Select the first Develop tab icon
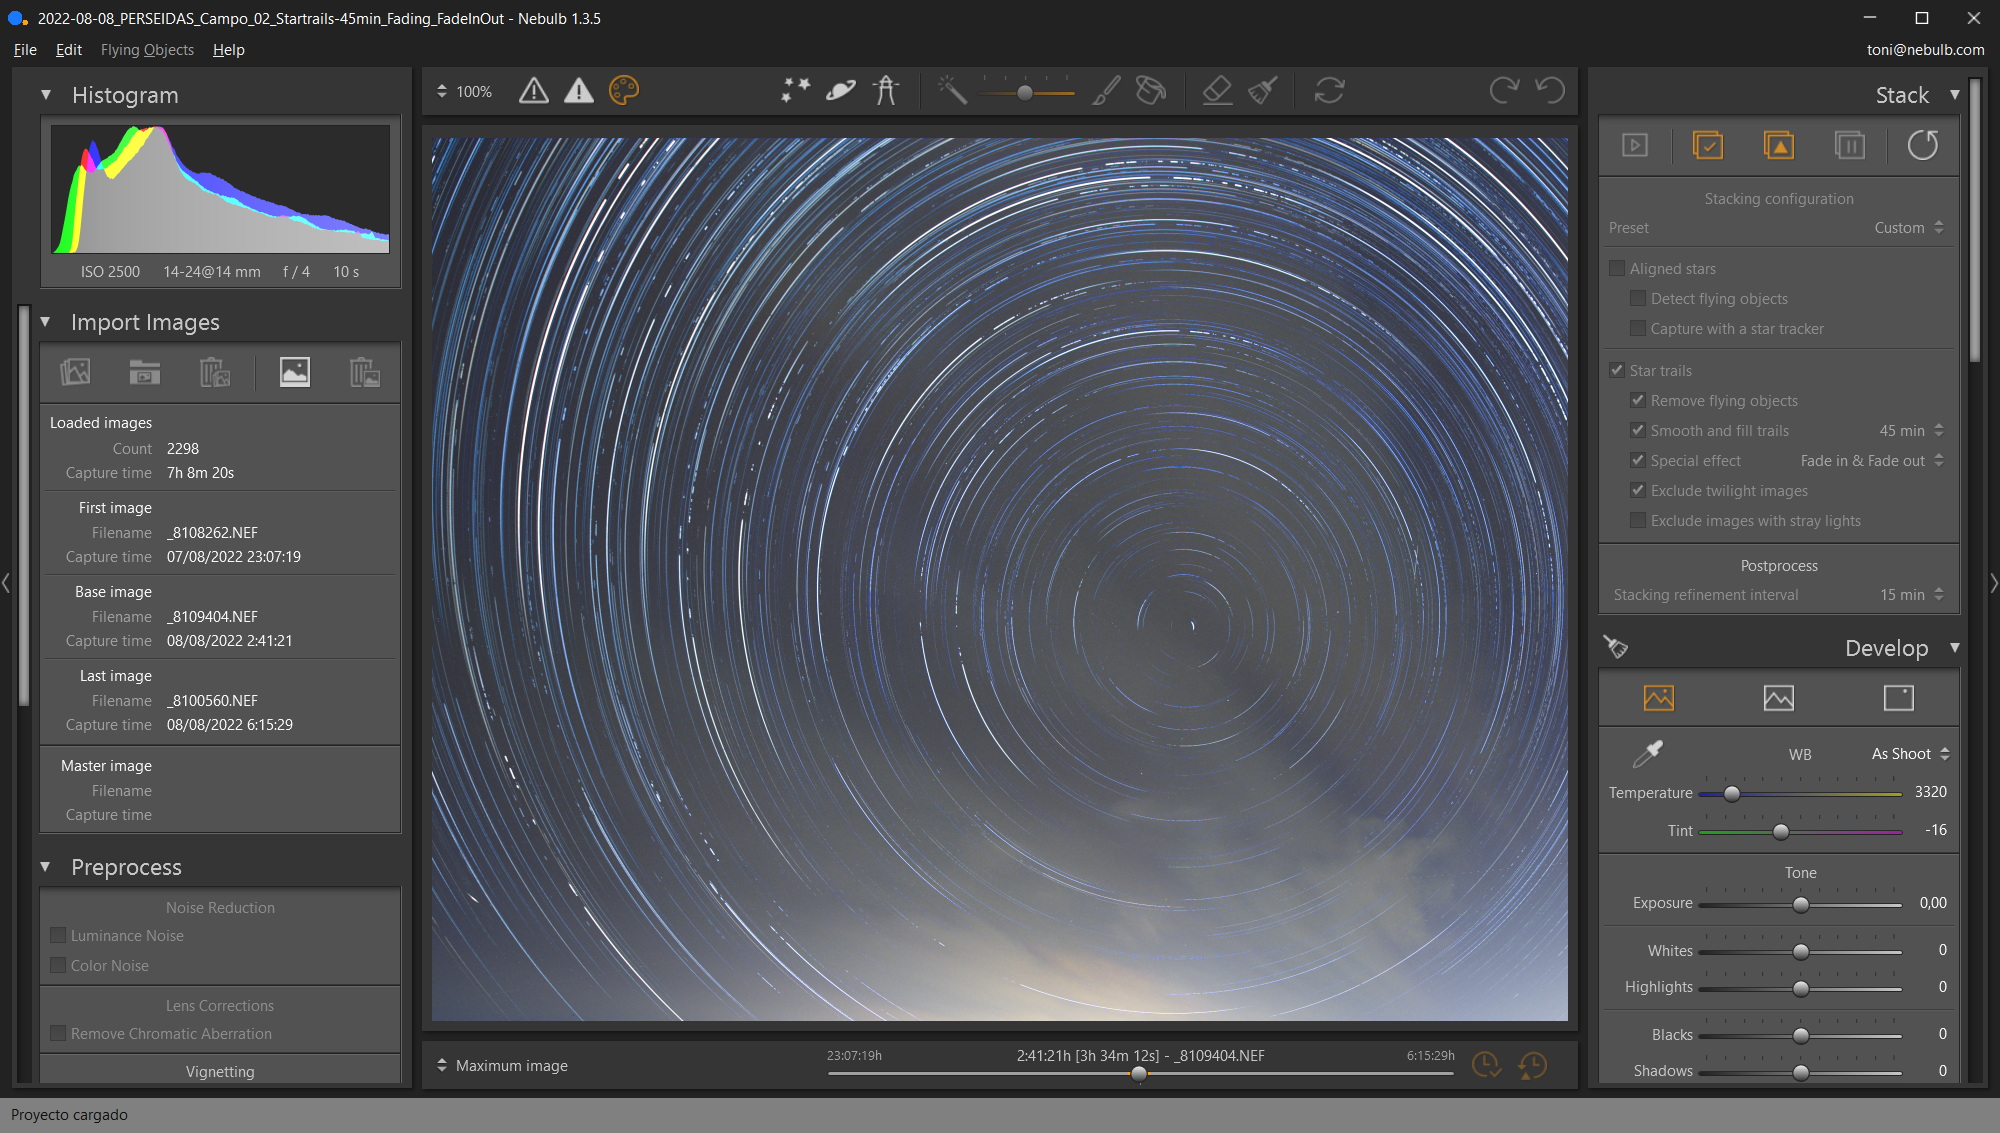Viewport: 2000px width, 1133px height. click(x=1658, y=698)
